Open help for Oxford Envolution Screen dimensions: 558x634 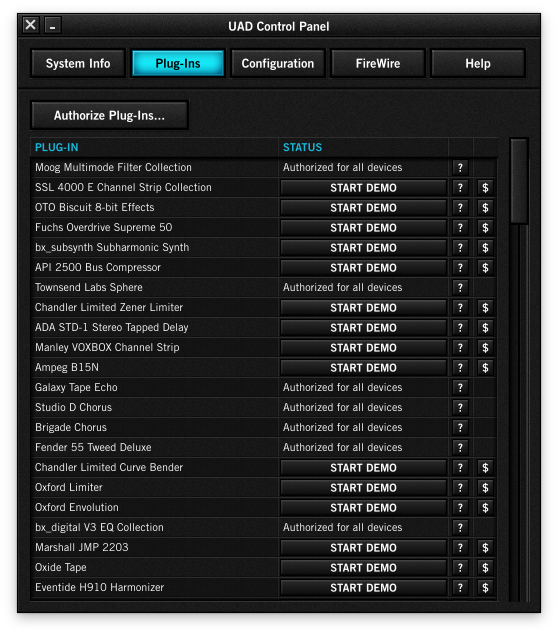click(460, 508)
